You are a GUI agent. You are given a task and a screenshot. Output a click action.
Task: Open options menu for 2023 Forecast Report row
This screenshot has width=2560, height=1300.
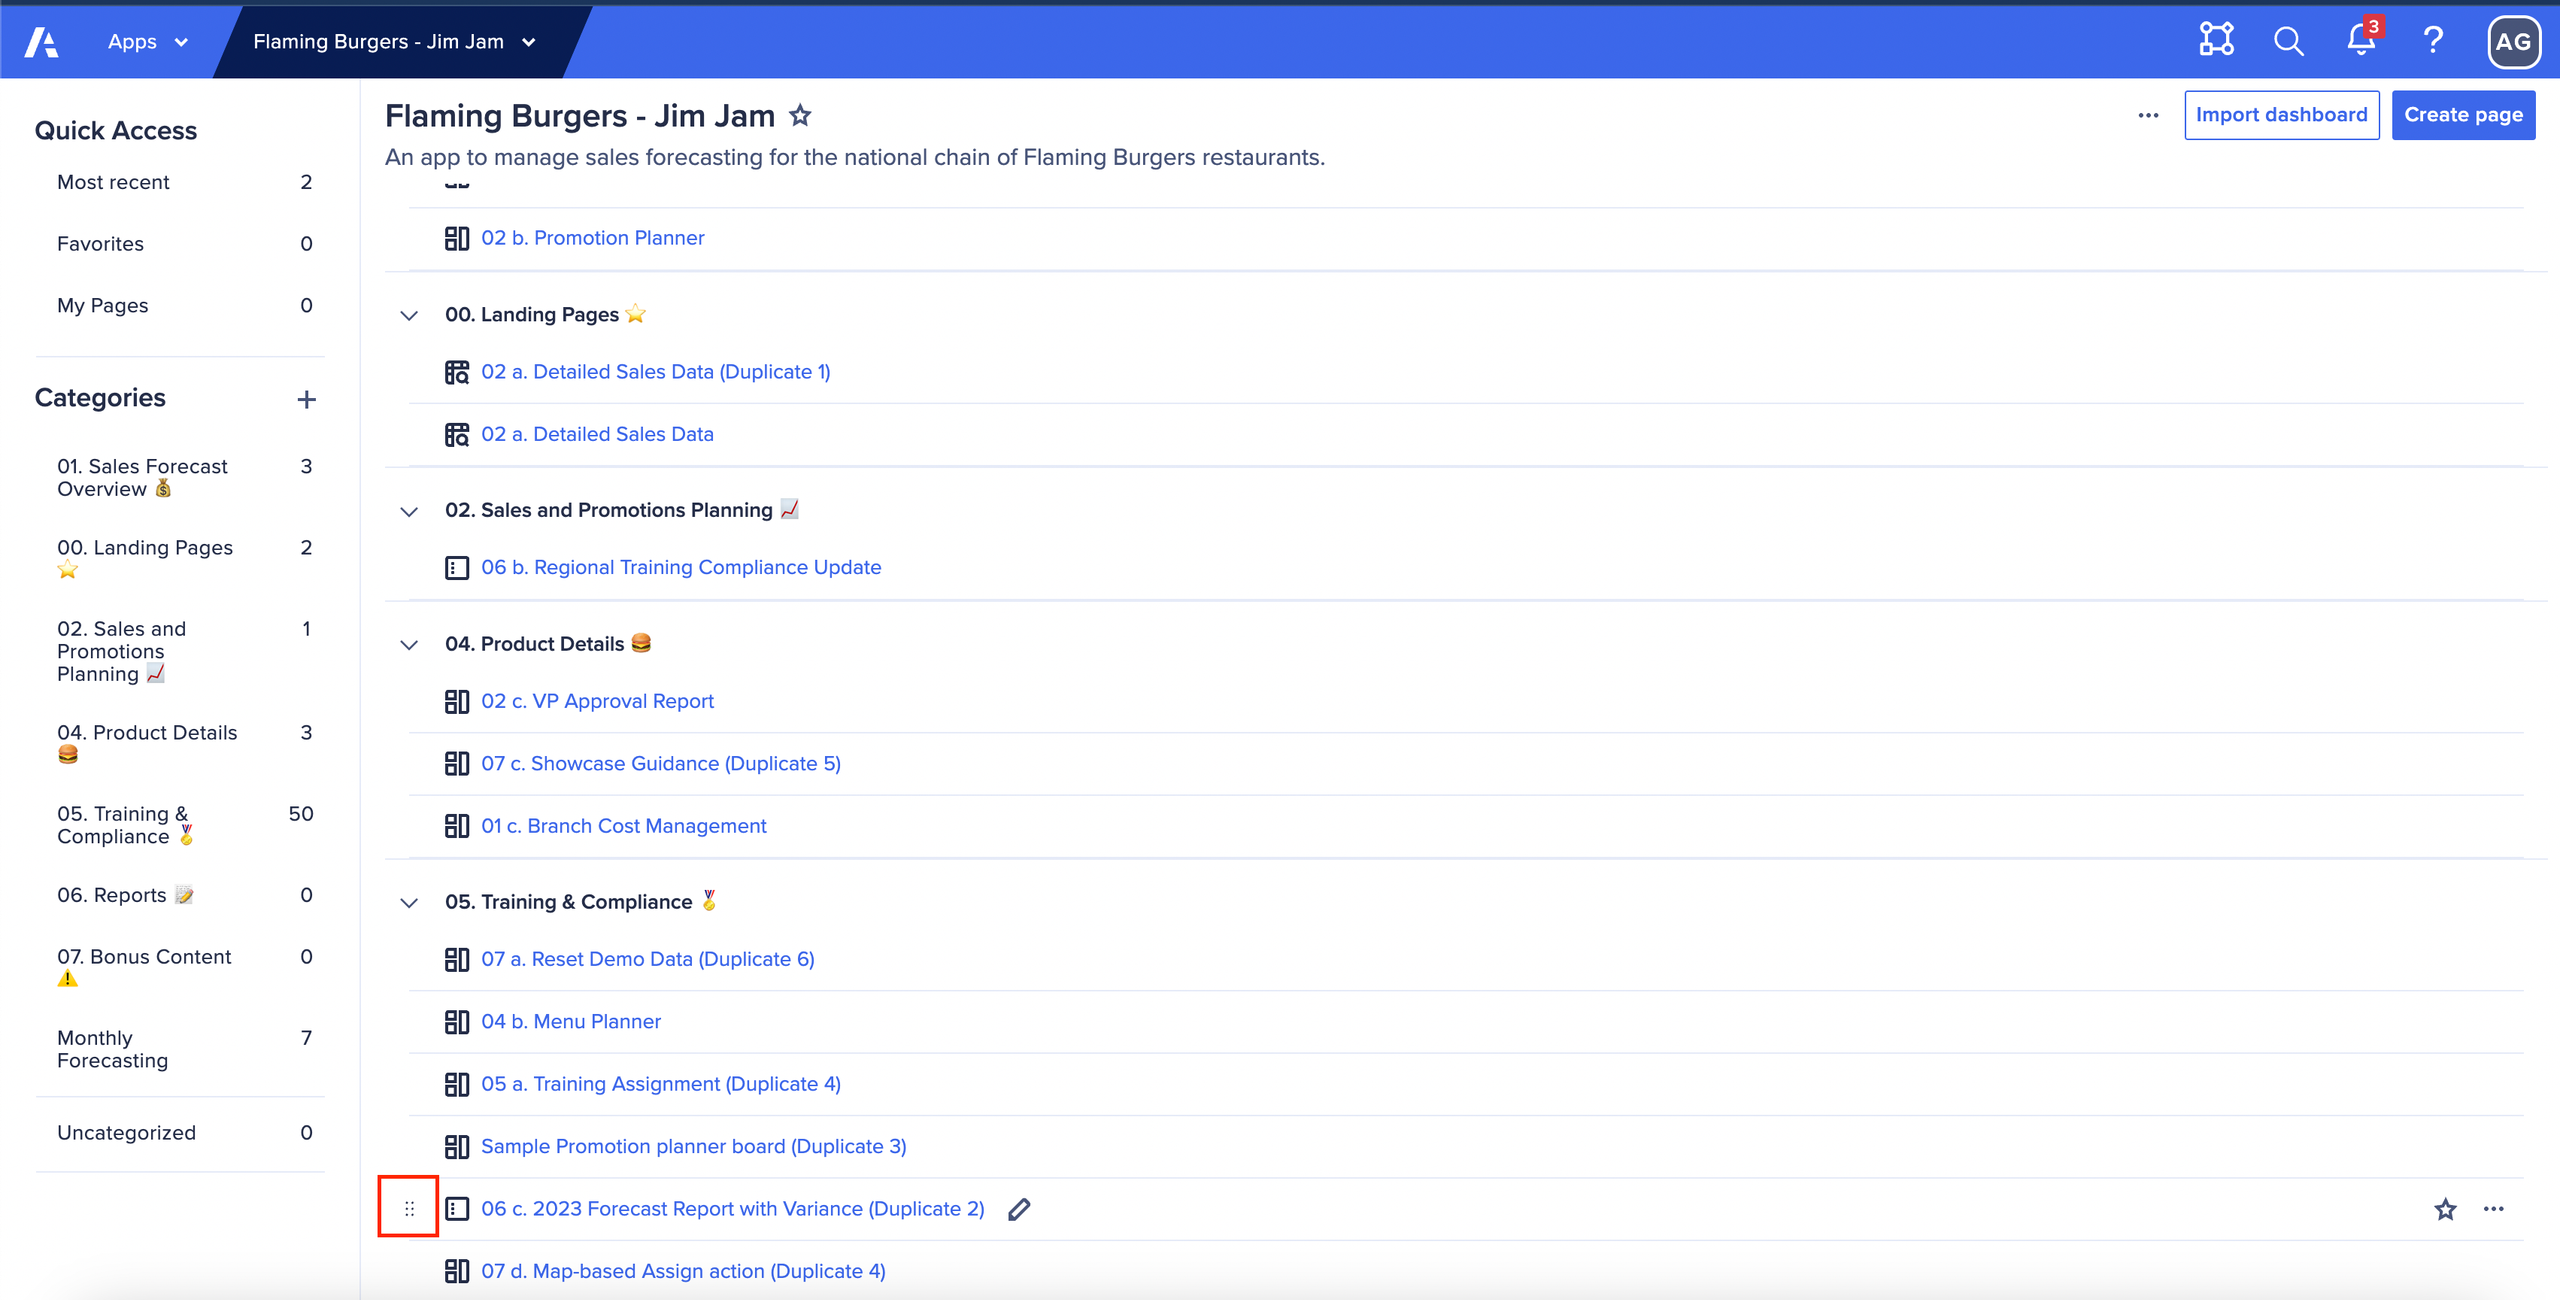click(x=2492, y=1209)
